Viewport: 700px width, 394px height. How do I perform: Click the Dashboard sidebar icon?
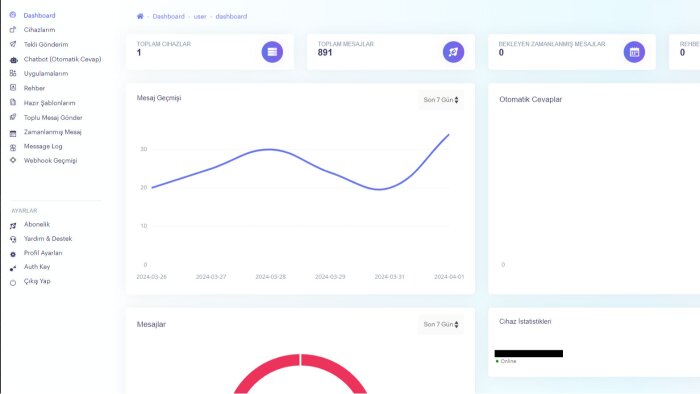click(x=12, y=15)
